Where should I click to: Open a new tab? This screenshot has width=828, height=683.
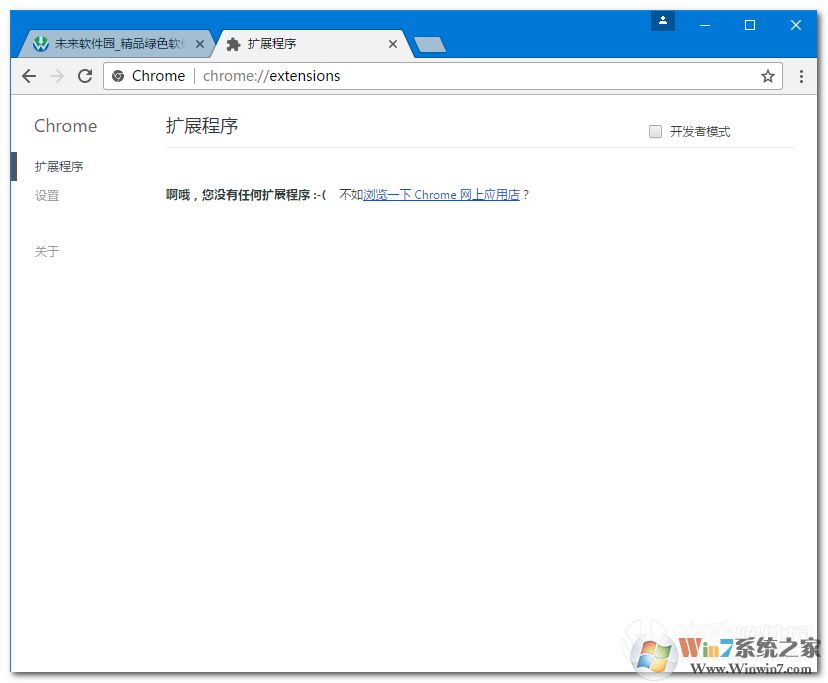430,45
